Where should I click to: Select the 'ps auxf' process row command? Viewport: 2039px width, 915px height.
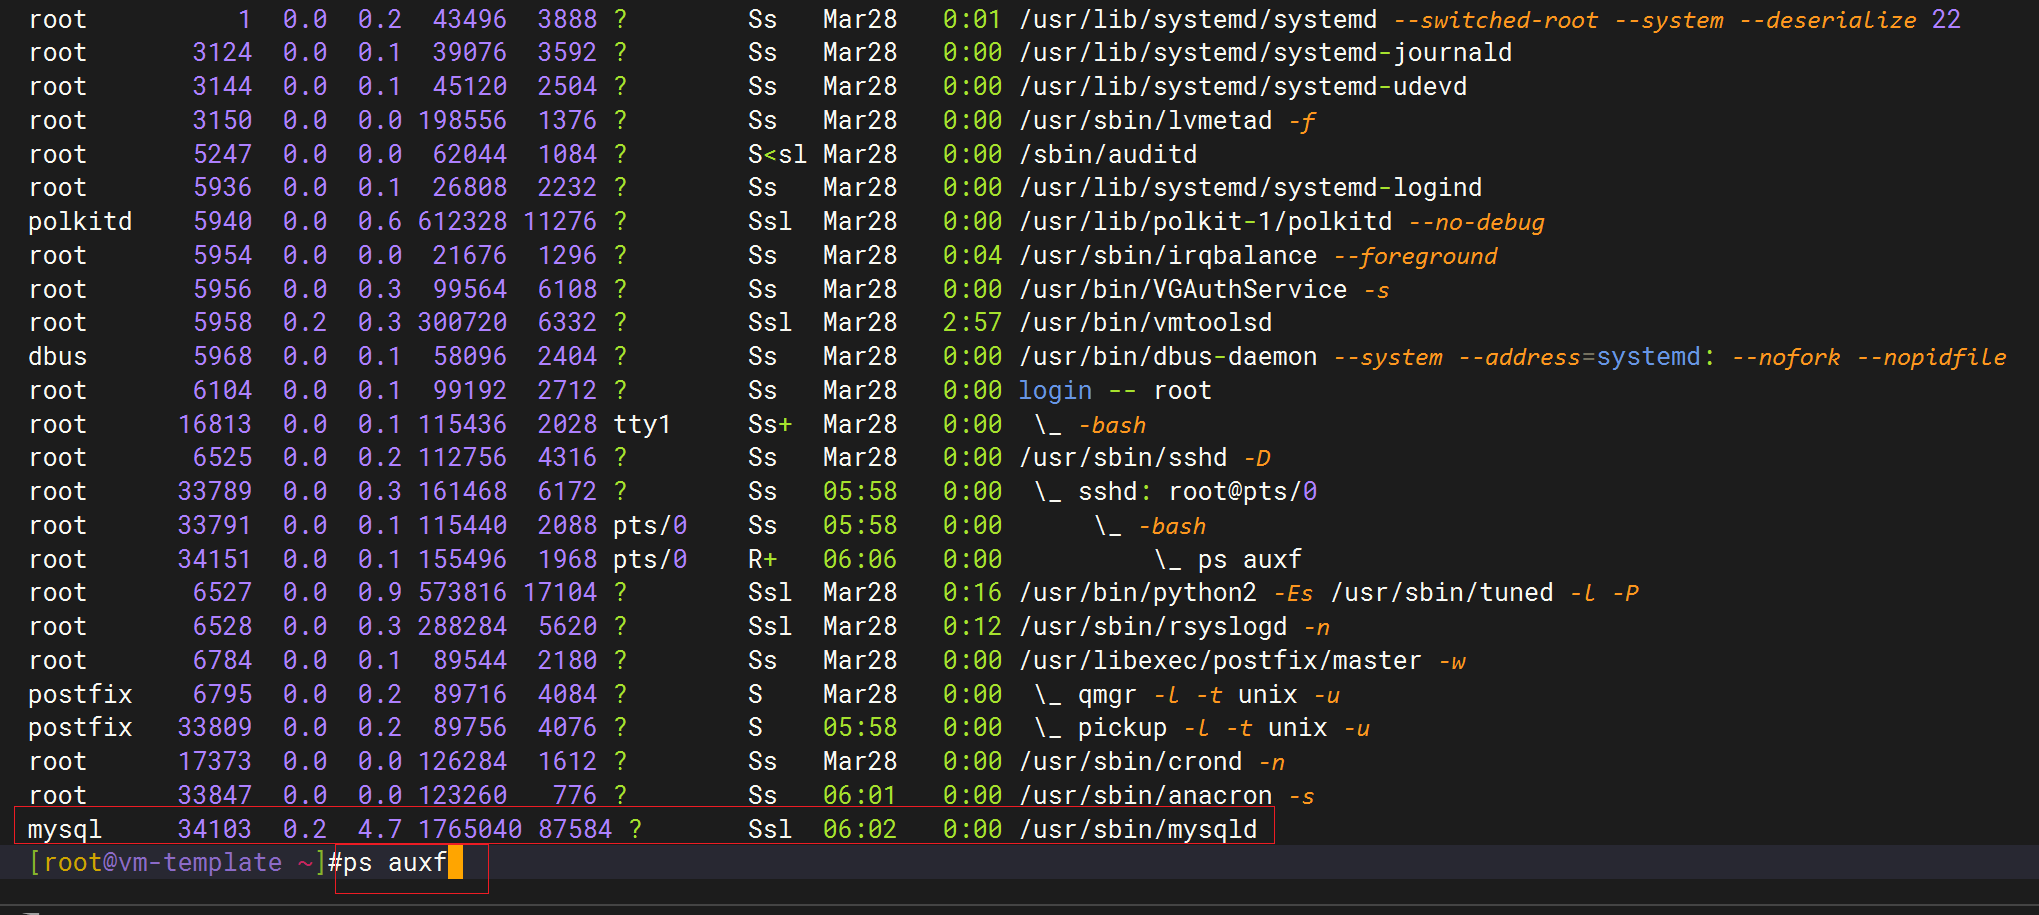(x=1250, y=559)
